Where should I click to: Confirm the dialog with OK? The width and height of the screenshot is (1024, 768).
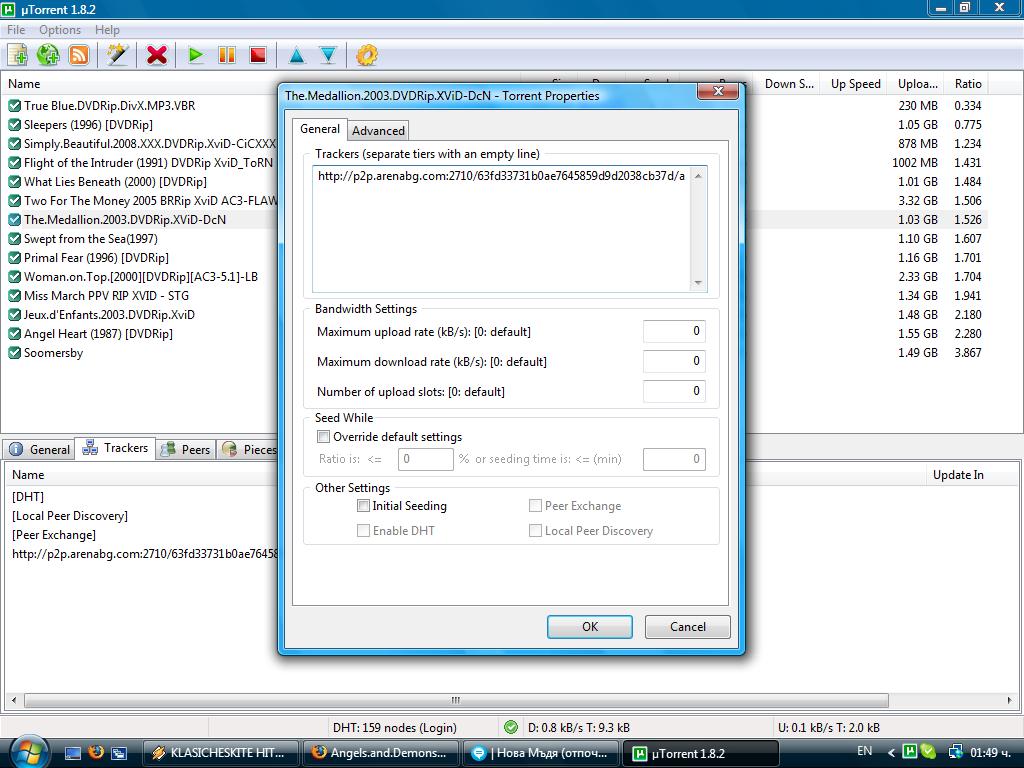coord(590,627)
